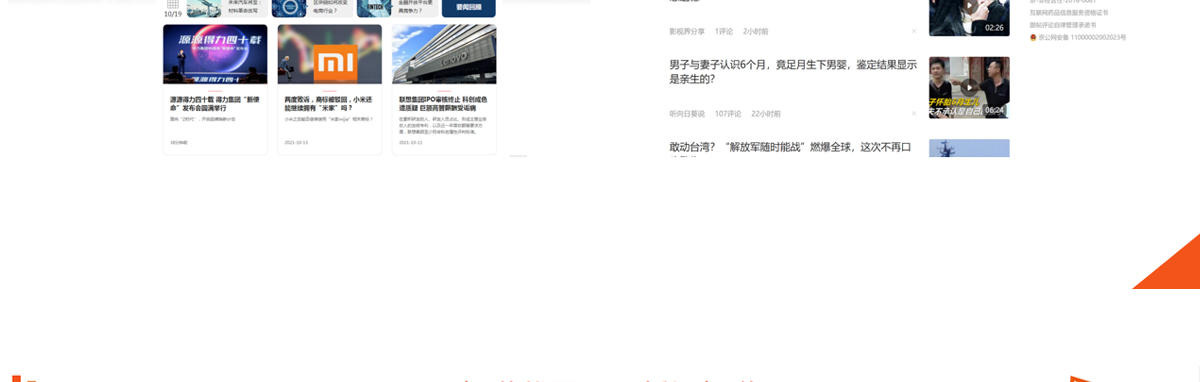The height and width of the screenshot is (382, 1200).
Task: Open the 跟帖评论自律管理承诺书 footer link
Action: point(1063,25)
